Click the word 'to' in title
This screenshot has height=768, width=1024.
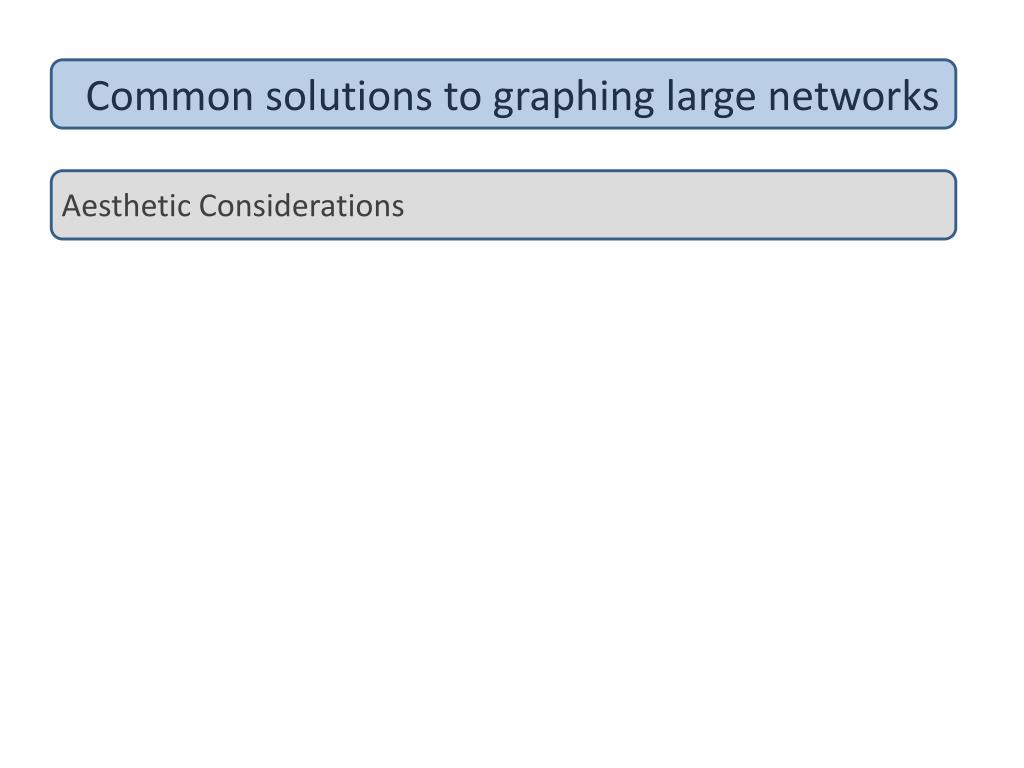pyautogui.click(x=462, y=97)
